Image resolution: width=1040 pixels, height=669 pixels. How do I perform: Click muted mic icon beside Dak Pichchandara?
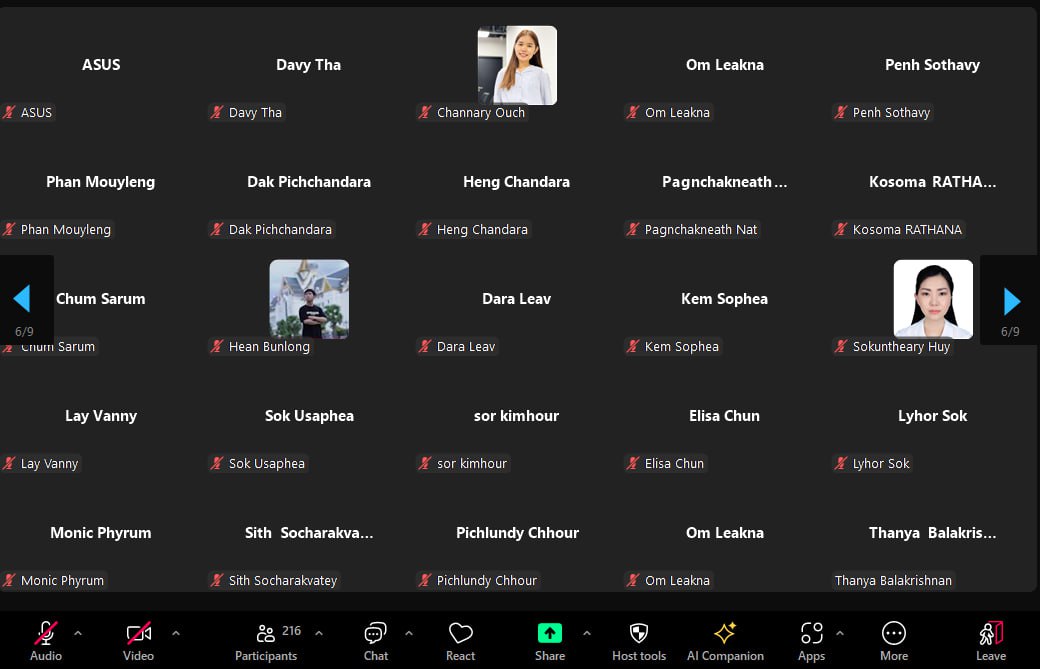coord(217,229)
